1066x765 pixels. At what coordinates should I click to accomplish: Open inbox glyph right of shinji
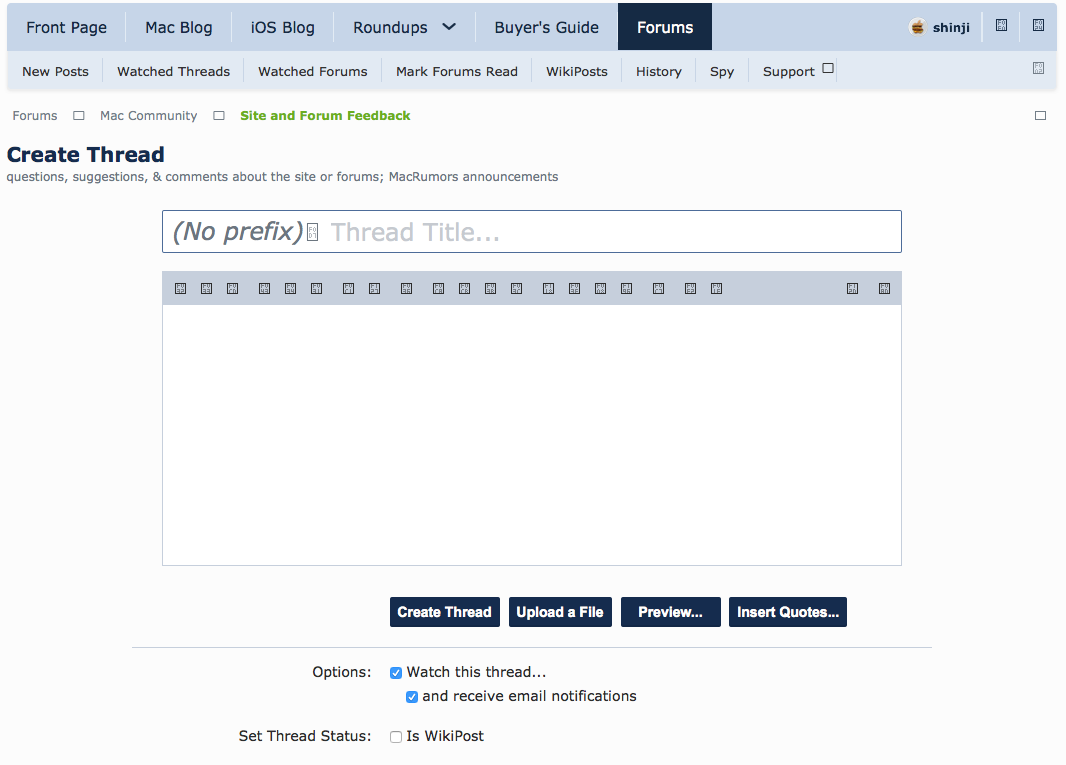pyautogui.click(x=1001, y=25)
